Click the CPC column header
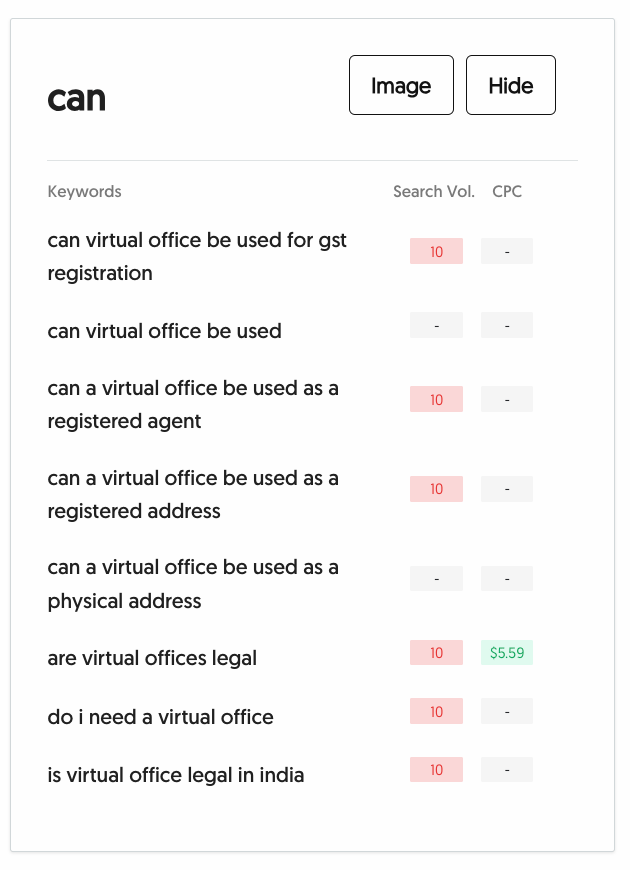This screenshot has width=630, height=870. 507,191
